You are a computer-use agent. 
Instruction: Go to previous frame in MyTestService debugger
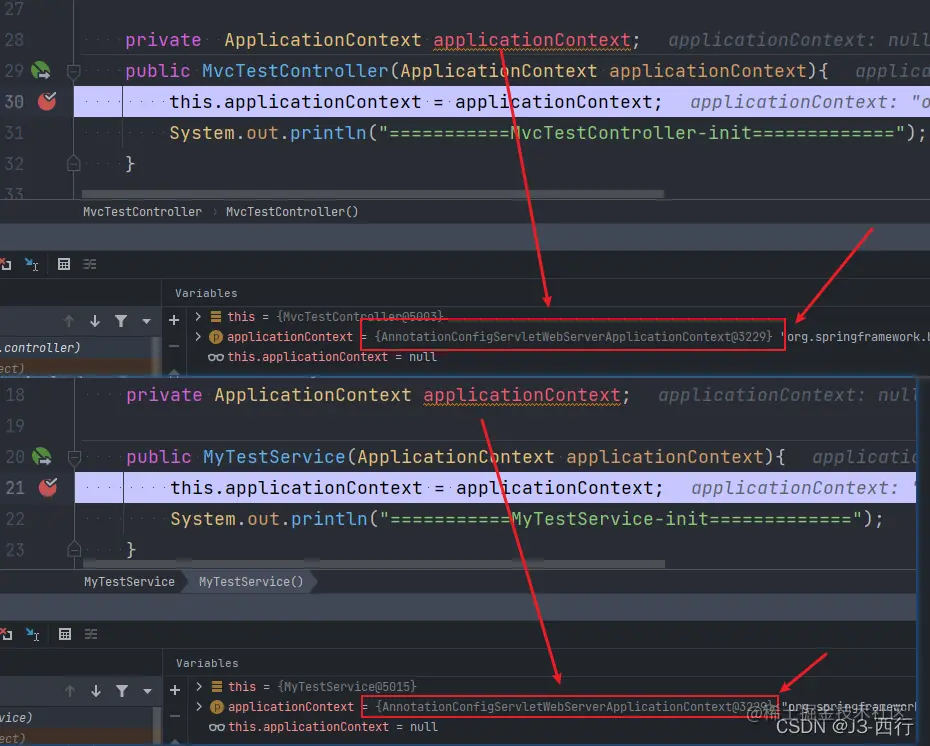click(x=70, y=691)
